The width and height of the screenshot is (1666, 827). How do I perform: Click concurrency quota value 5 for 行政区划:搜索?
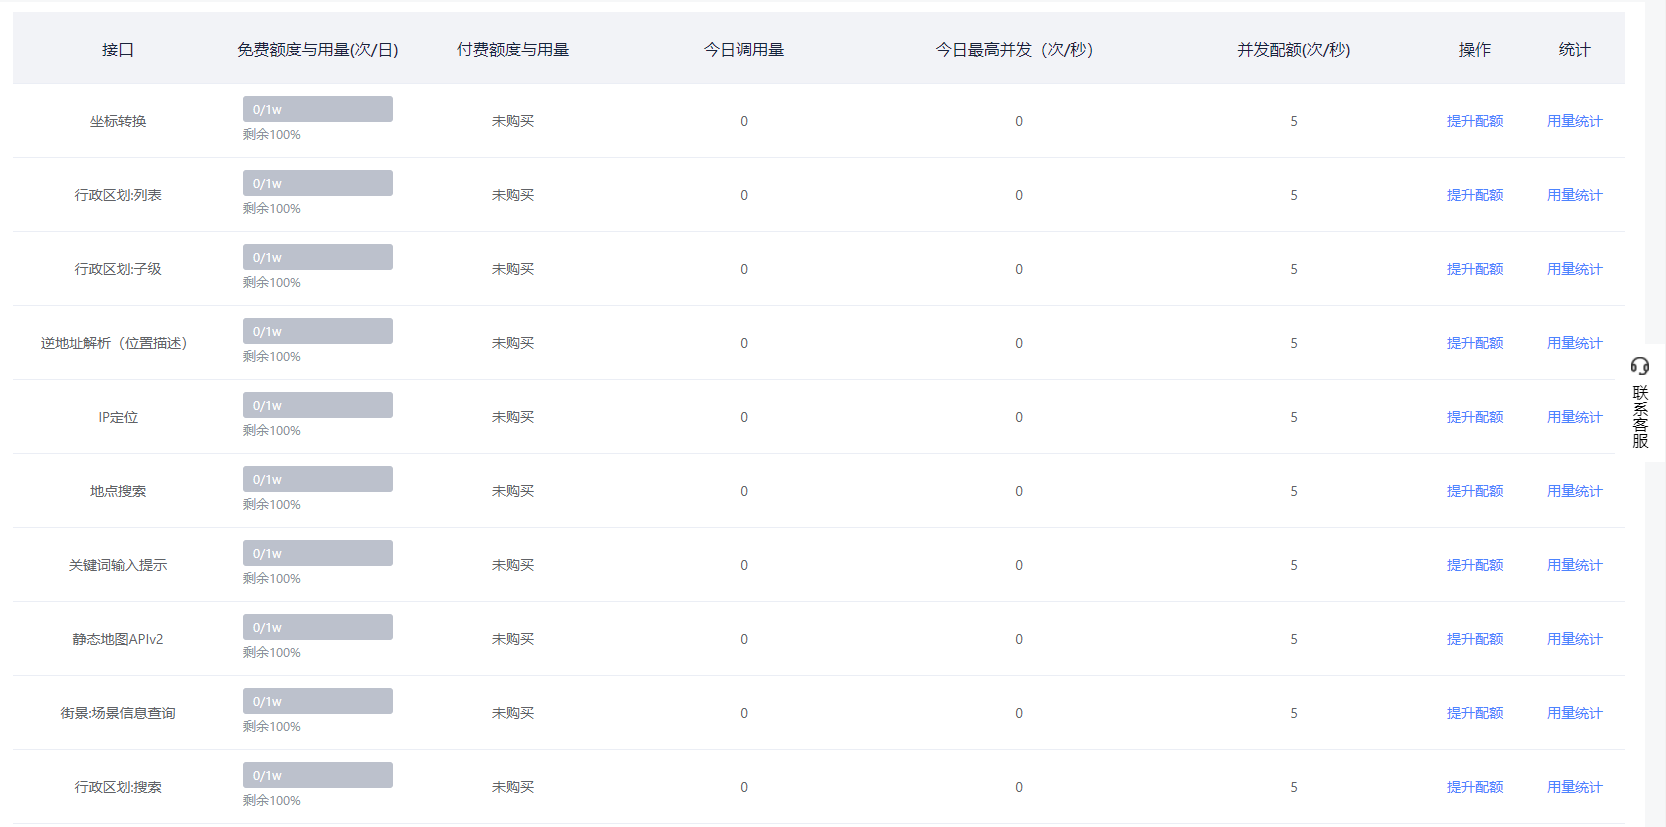pyautogui.click(x=1294, y=787)
